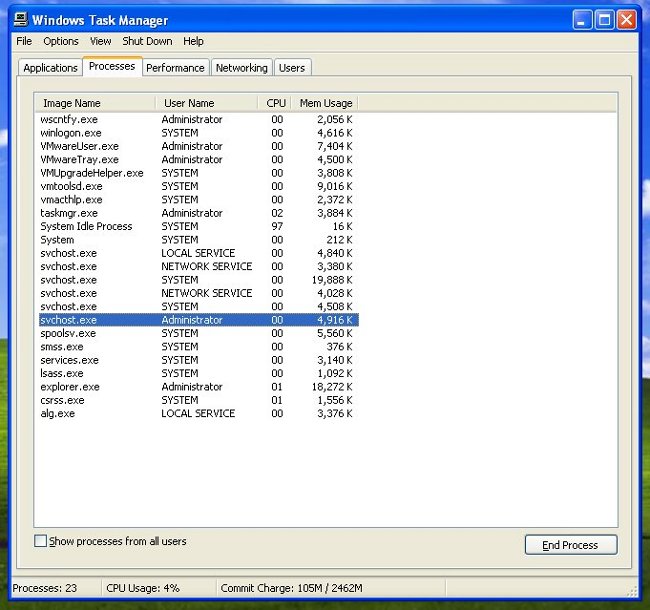650x610 pixels.
Task: Sort processes by Image Name column header
Action: (95, 103)
